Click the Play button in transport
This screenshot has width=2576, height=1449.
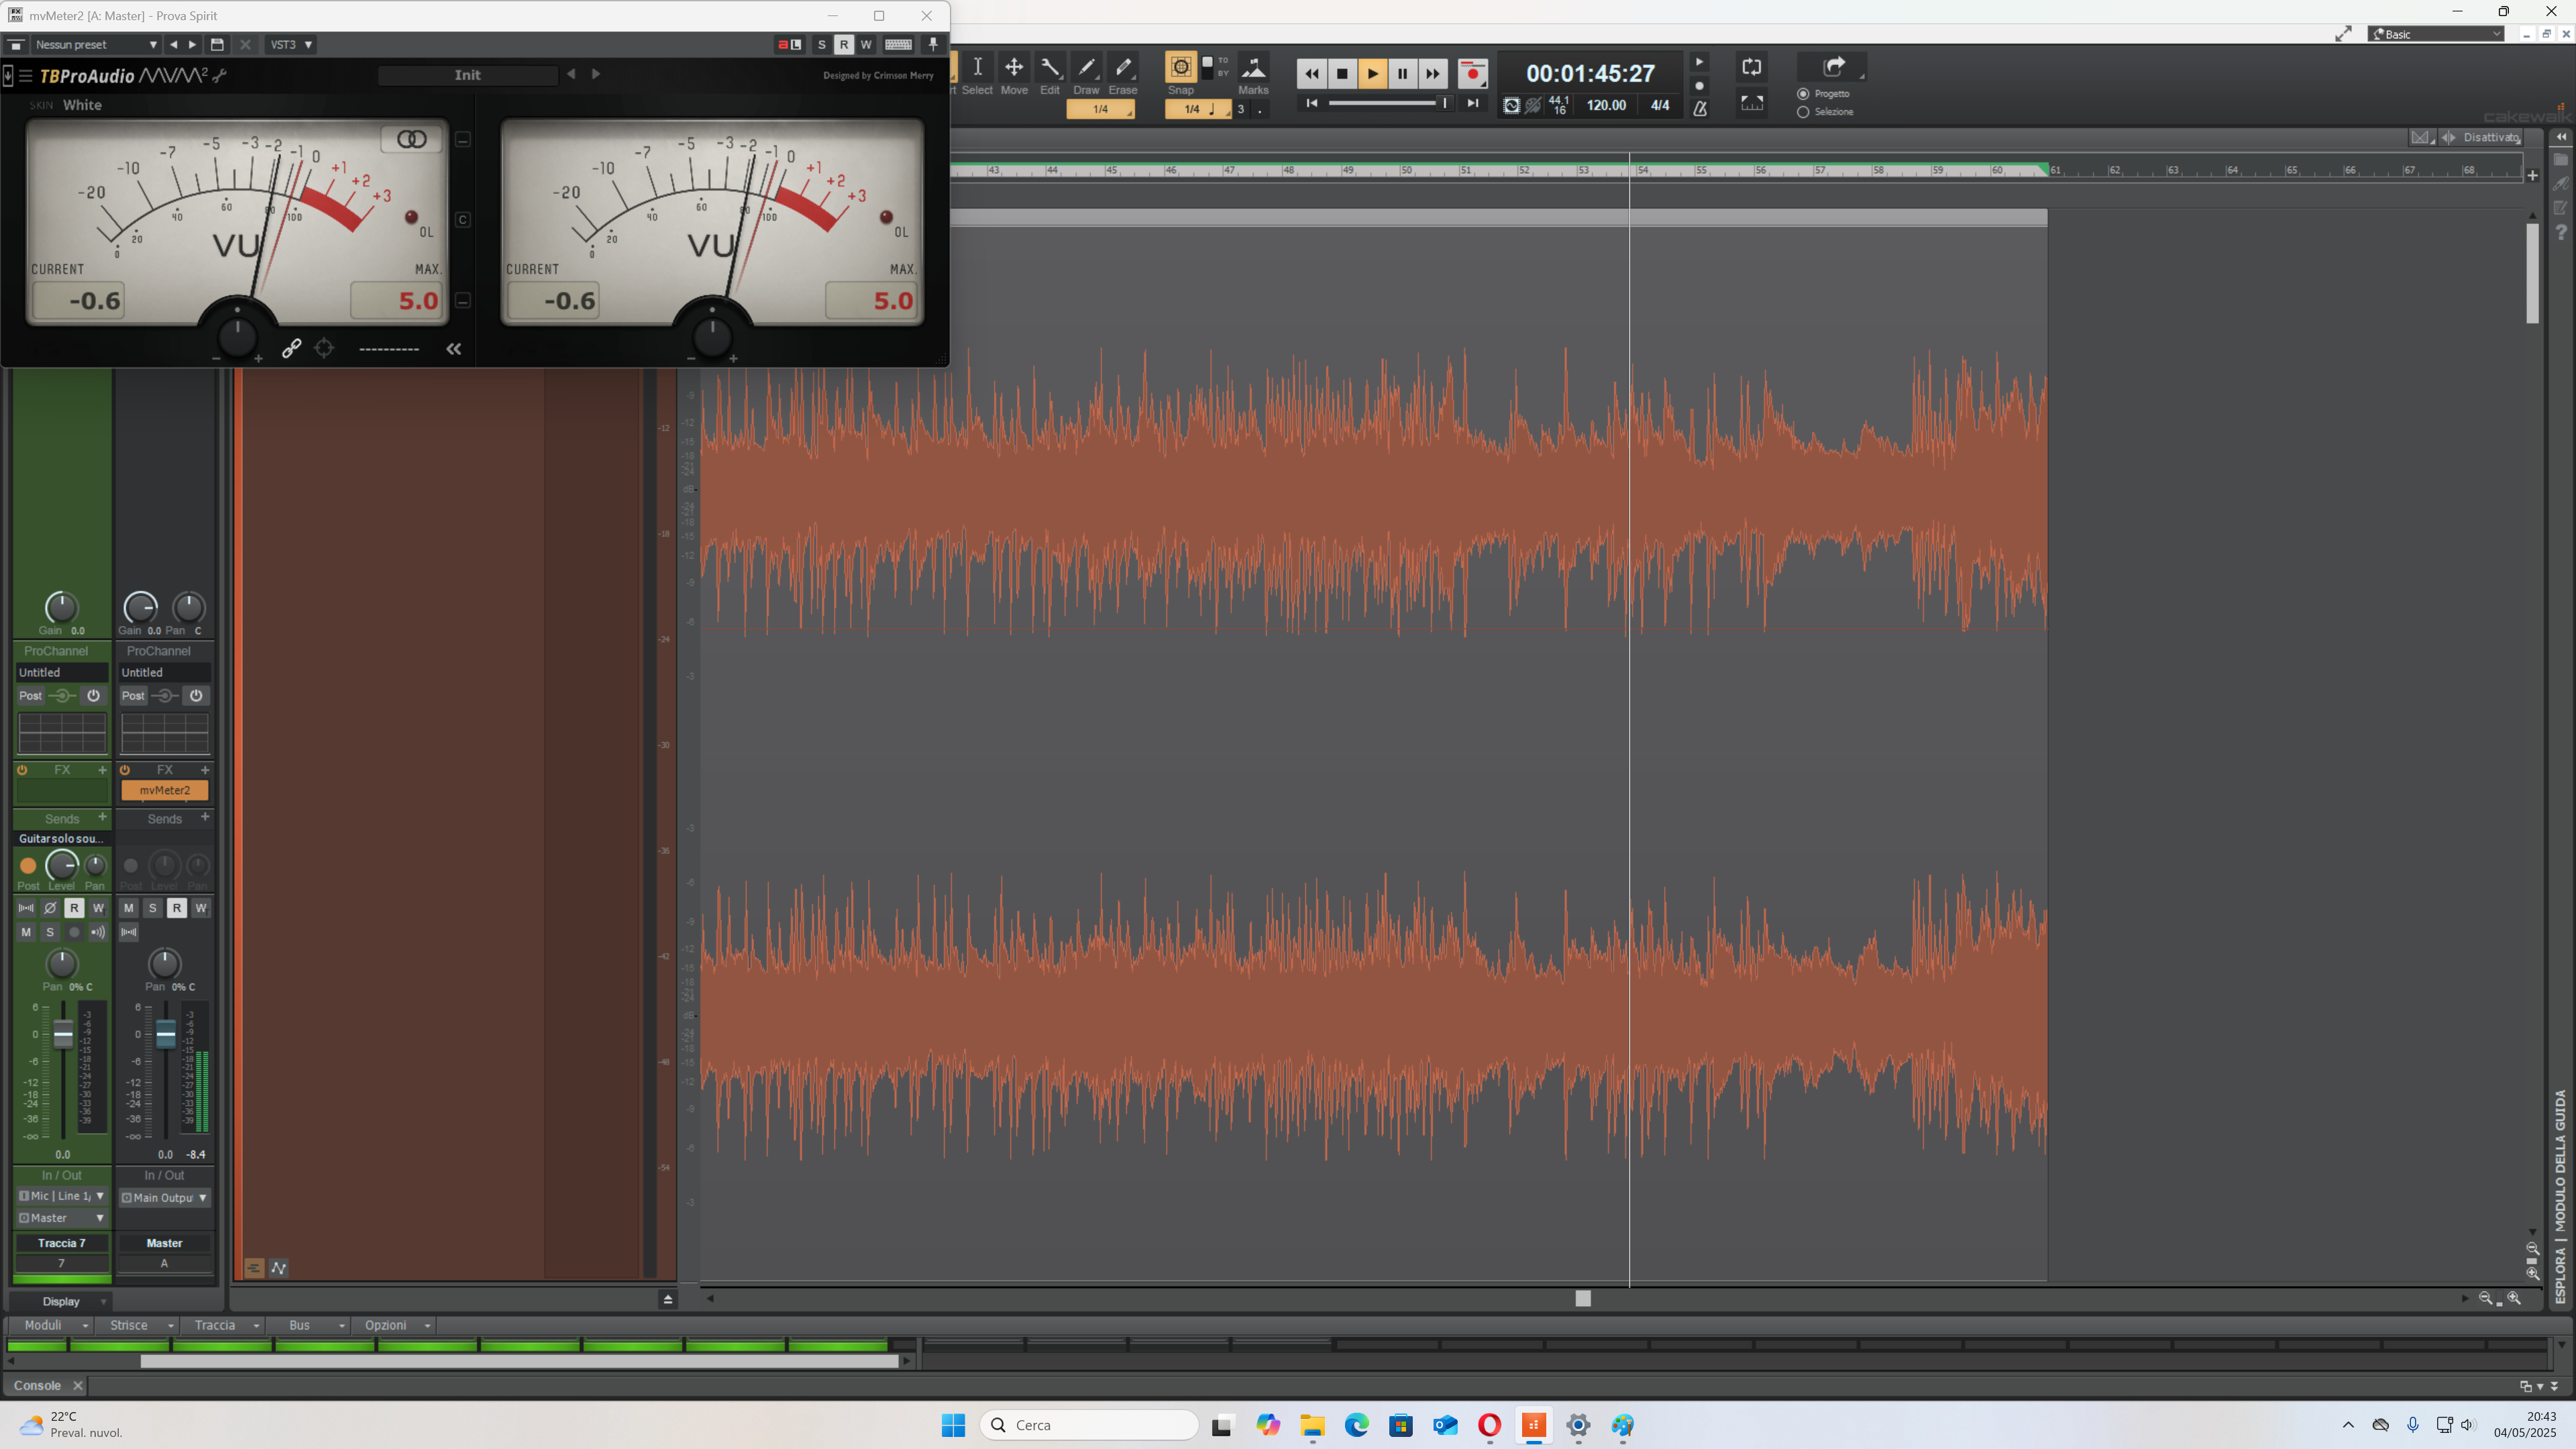click(1372, 73)
